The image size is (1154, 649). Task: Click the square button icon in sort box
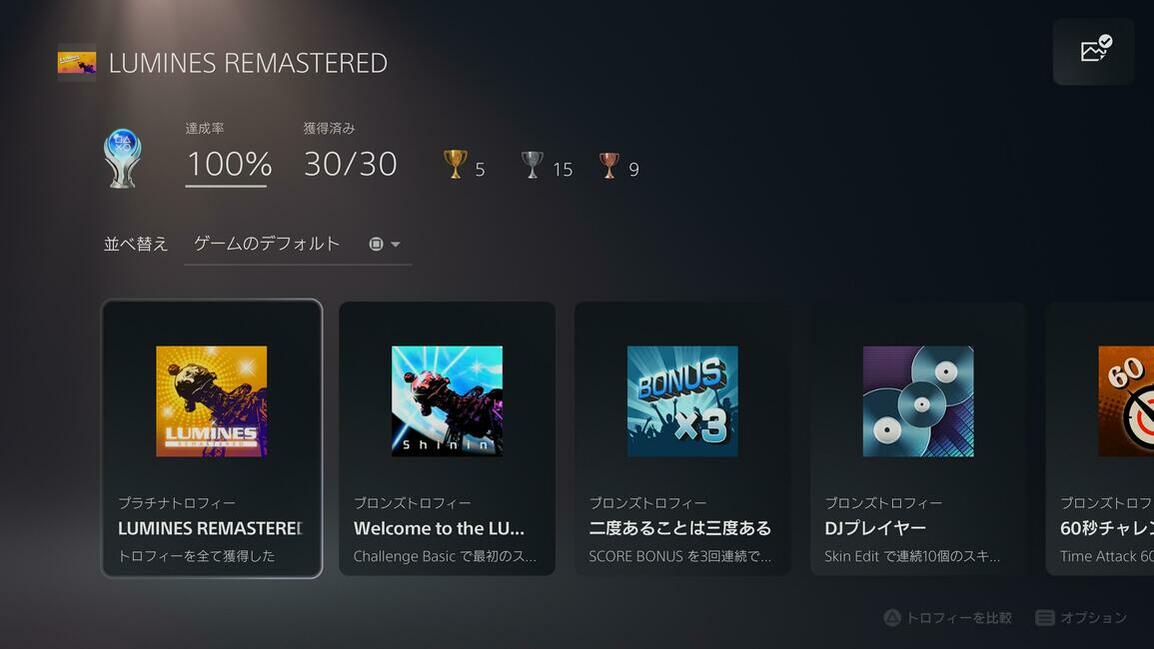pyautogui.click(x=376, y=244)
